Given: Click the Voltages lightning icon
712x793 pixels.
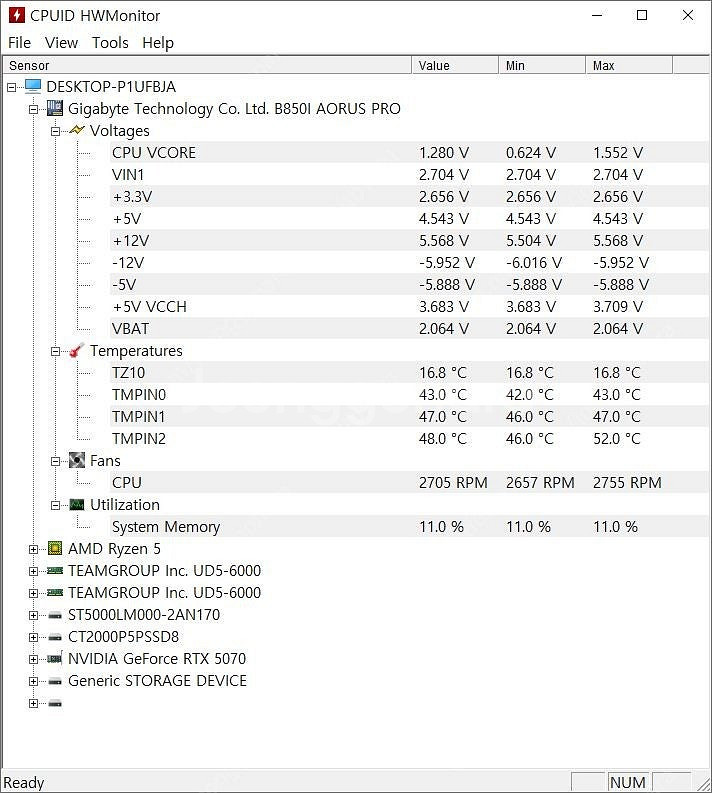Looking at the screenshot, I should 76,130.
